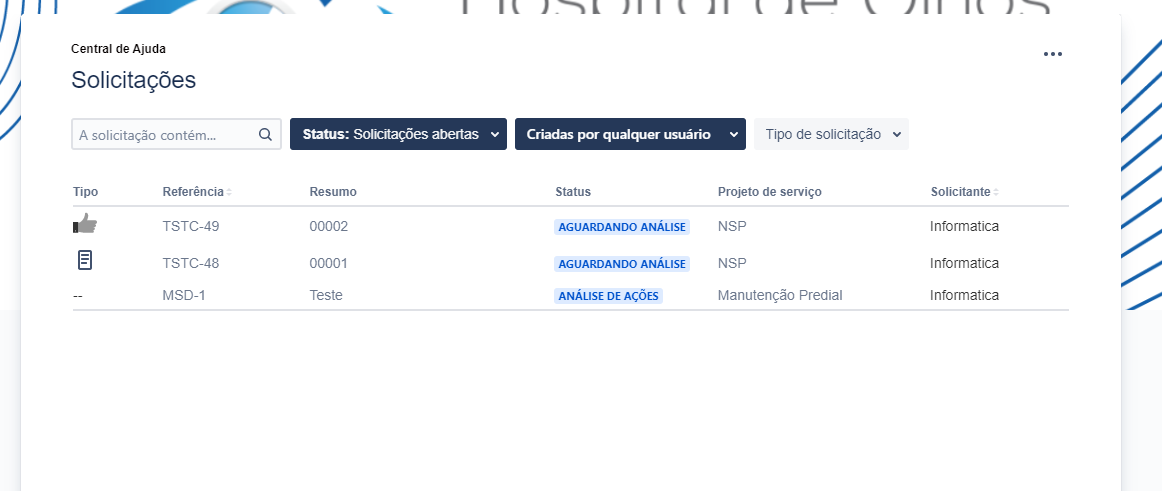This screenshot has height=491, width=1162.
Task: Click the Status column header
Action: coord(573,192)
